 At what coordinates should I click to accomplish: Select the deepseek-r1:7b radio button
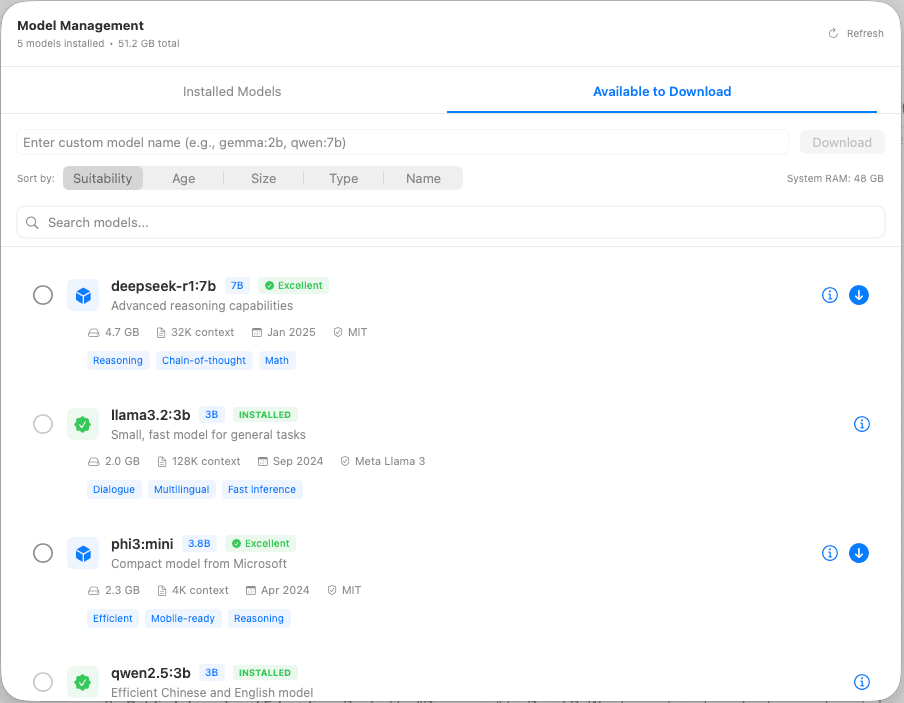click(x=43, y=295)
